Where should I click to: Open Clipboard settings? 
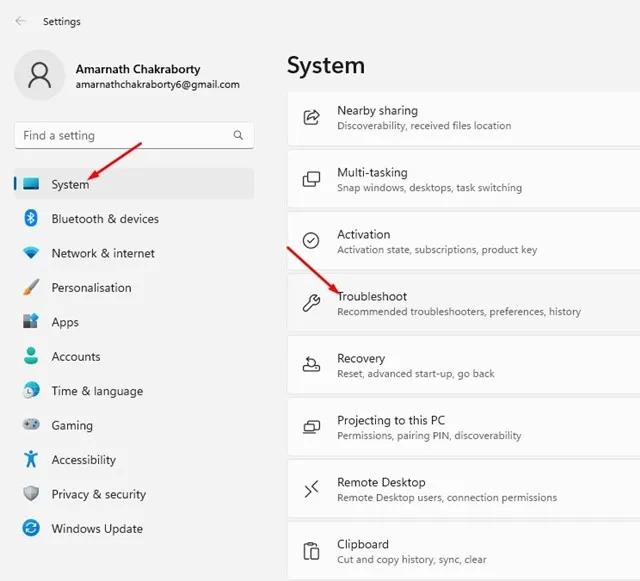(464, 551)
